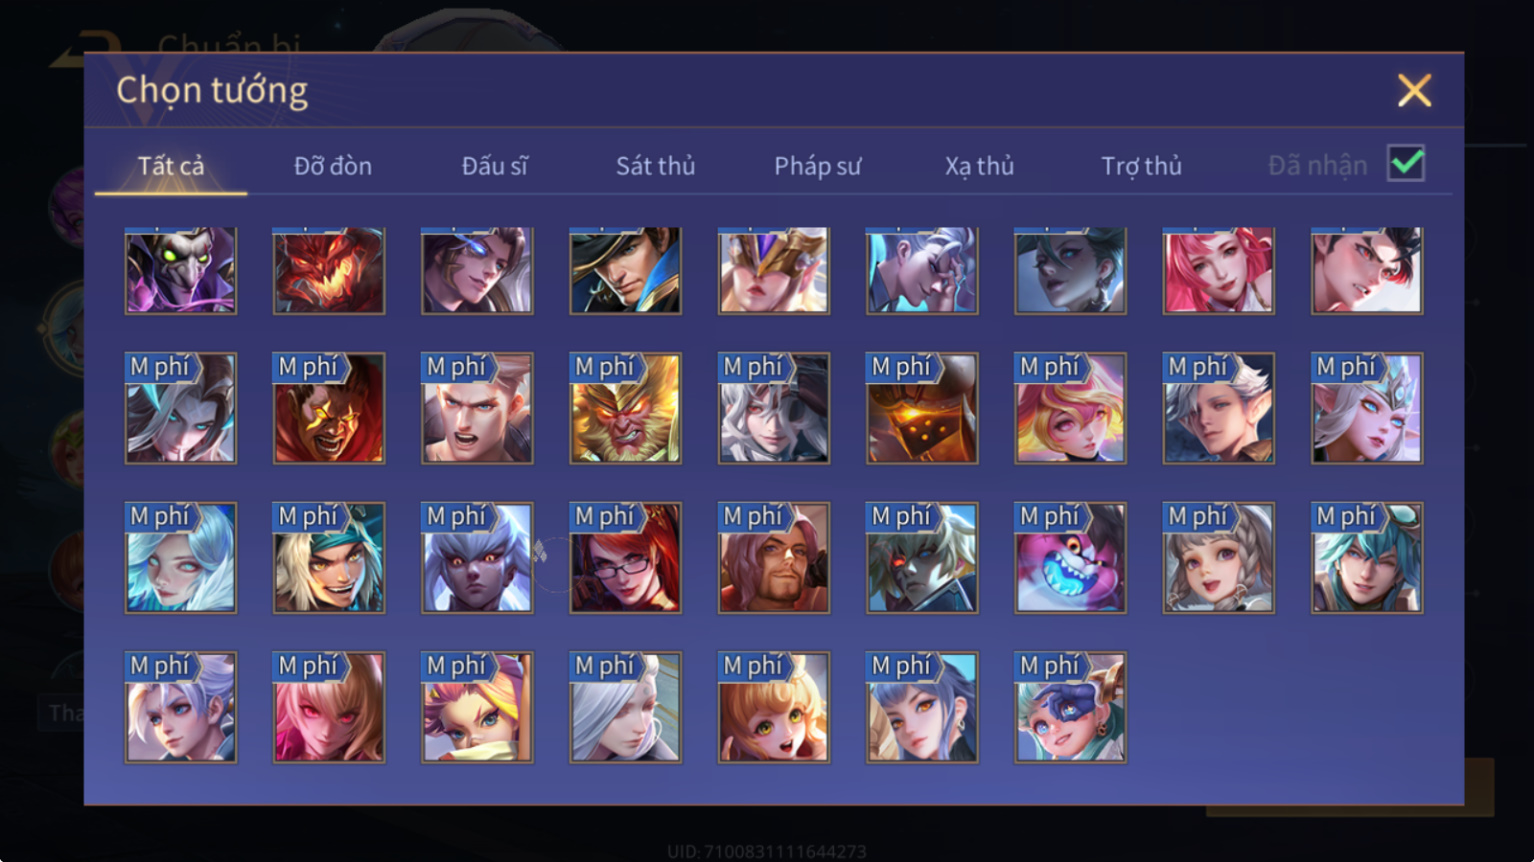The image size is (1534, 862).
Task: Open the Đấu sĩ tab
Action: (495, 166)
